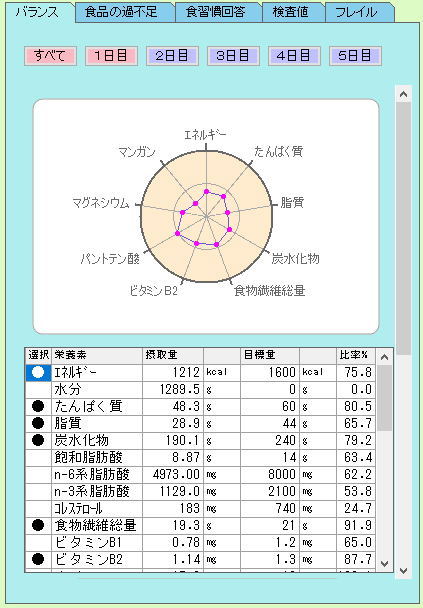423x608 pixels.
Task: Click the table's scroll up arrow
Action: 384,357
